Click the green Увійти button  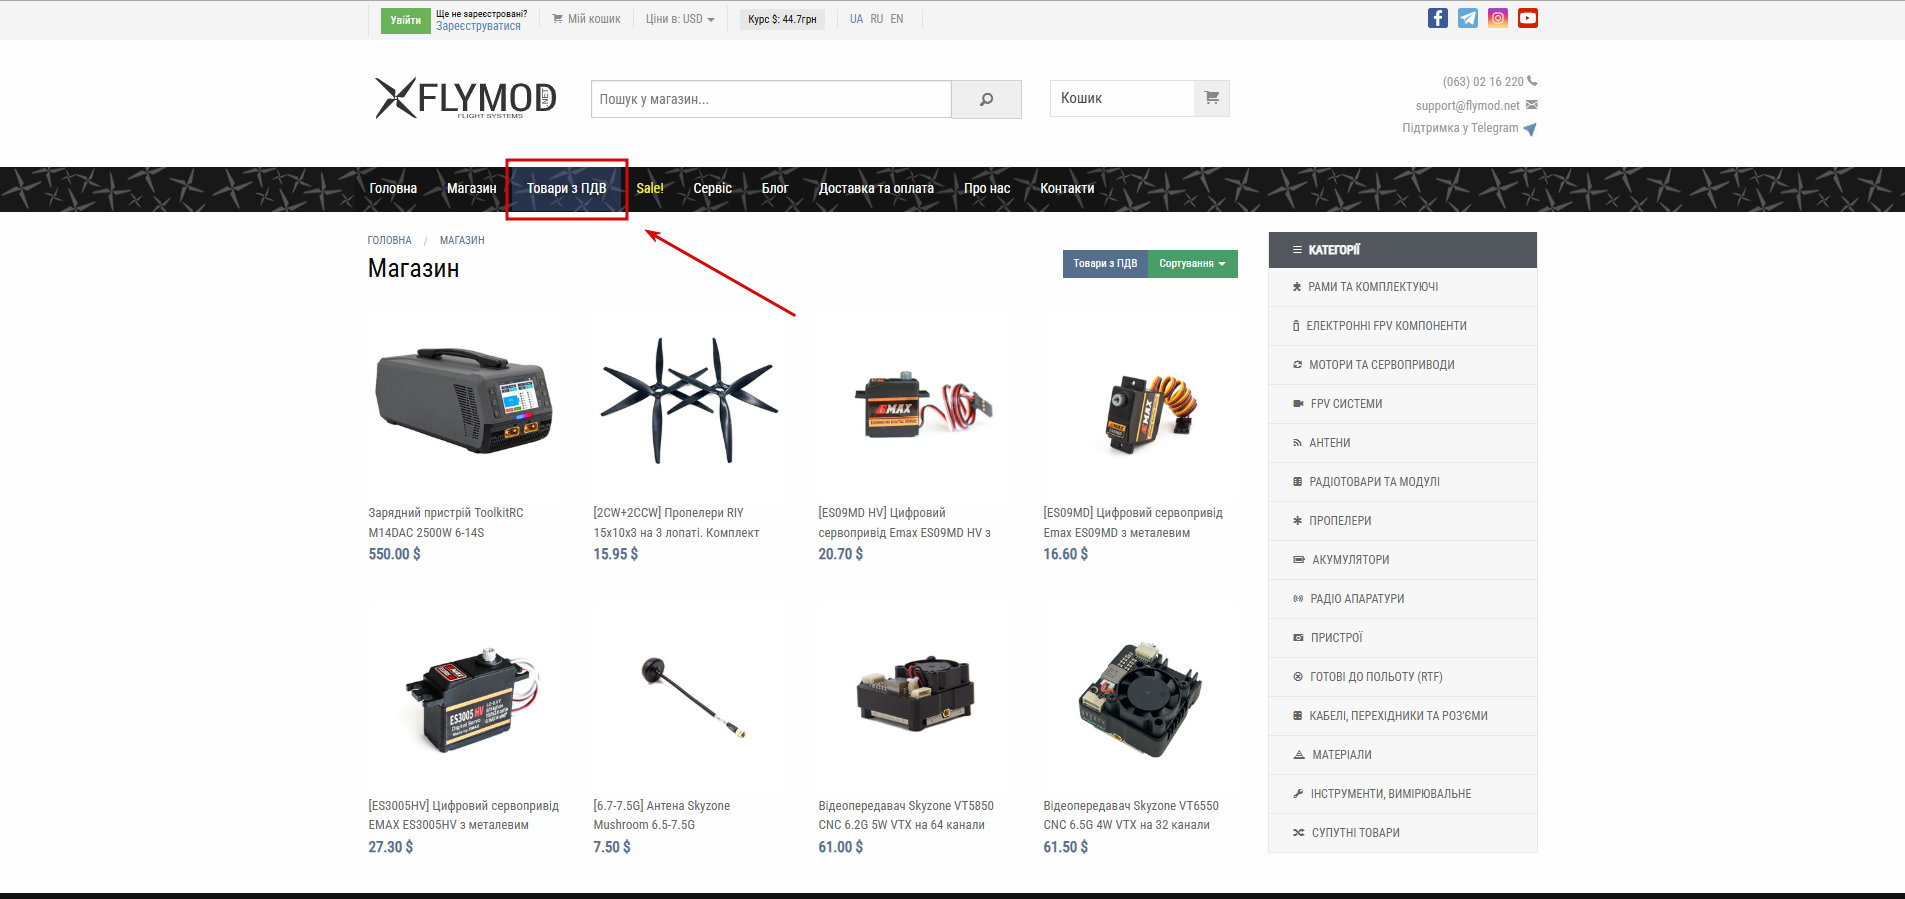click(405, 20)
